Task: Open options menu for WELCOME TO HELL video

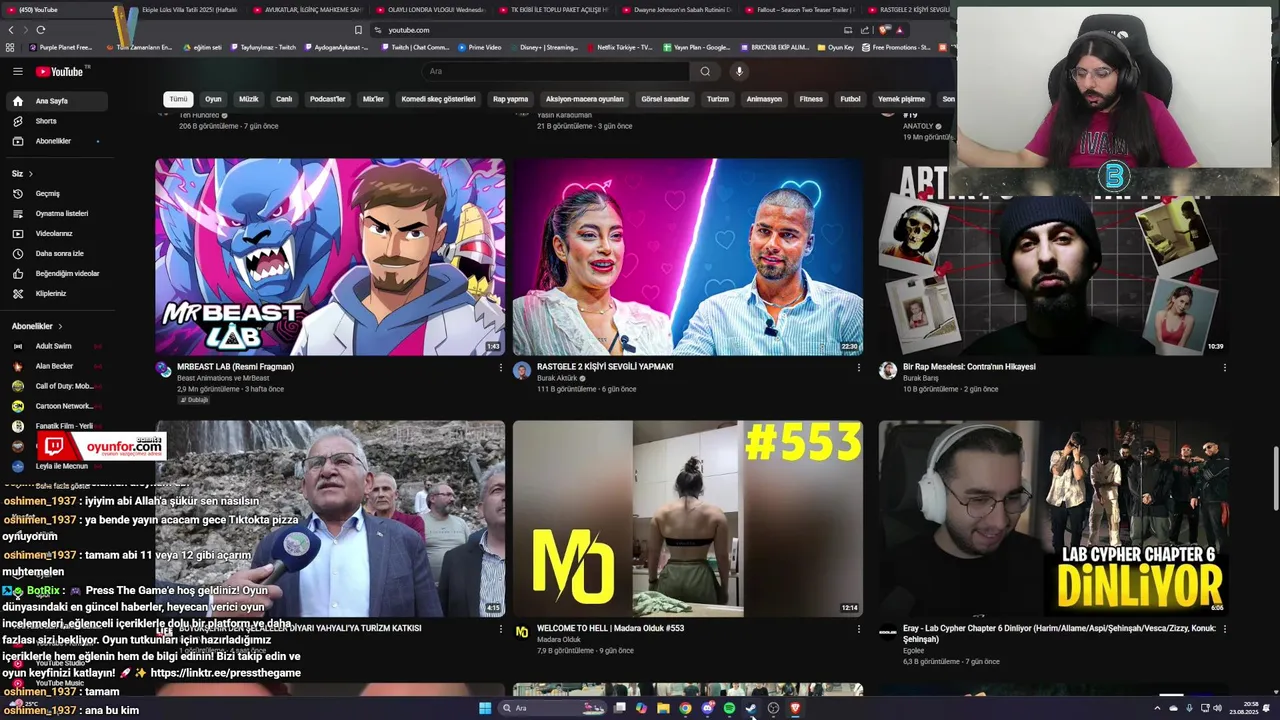Action: pyautogui.click(x=858, y=629)
